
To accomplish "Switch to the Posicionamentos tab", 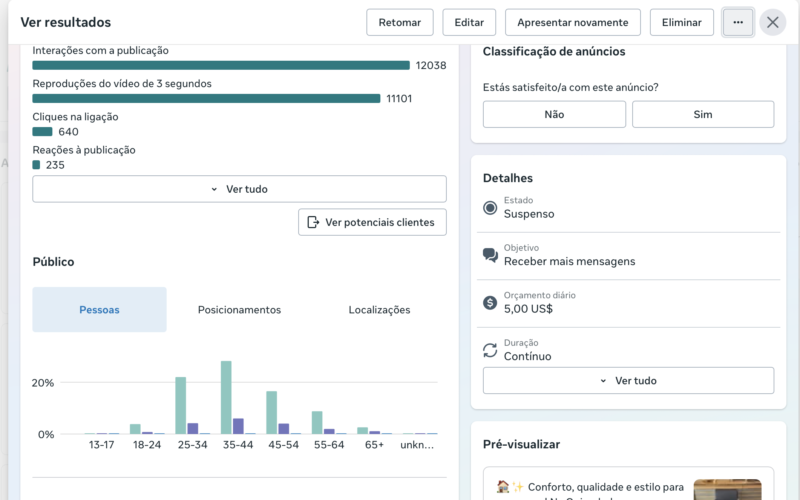I will coord(239,310).
